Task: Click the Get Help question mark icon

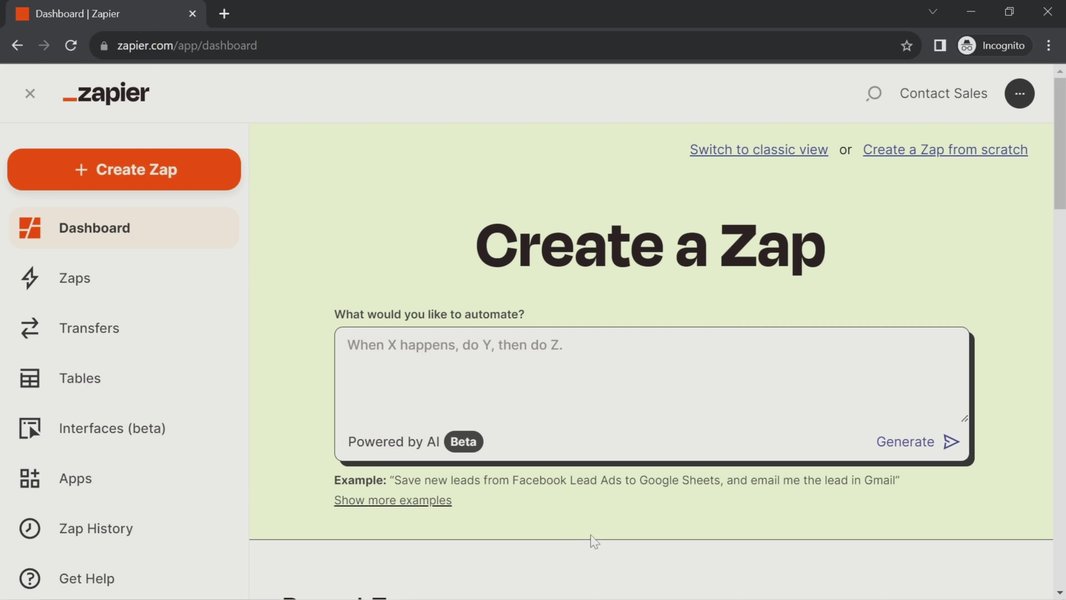Action: pos(30,578)
